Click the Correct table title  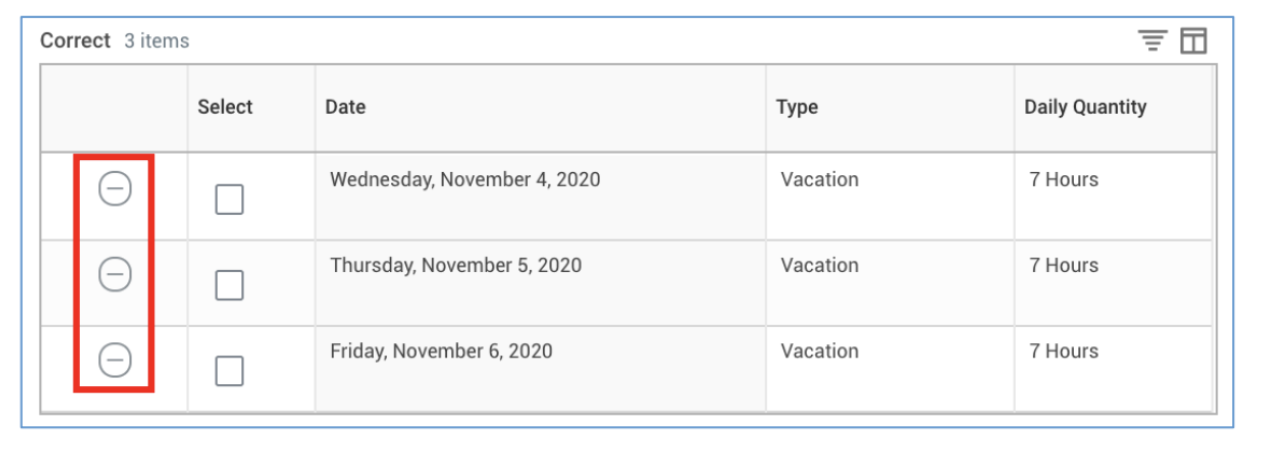(75, 41)
